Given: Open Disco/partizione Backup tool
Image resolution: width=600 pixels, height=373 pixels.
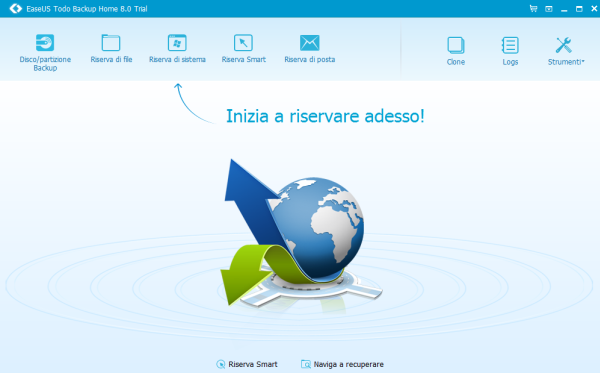Looking at the screenshot, I should click(x=45, y=53).
